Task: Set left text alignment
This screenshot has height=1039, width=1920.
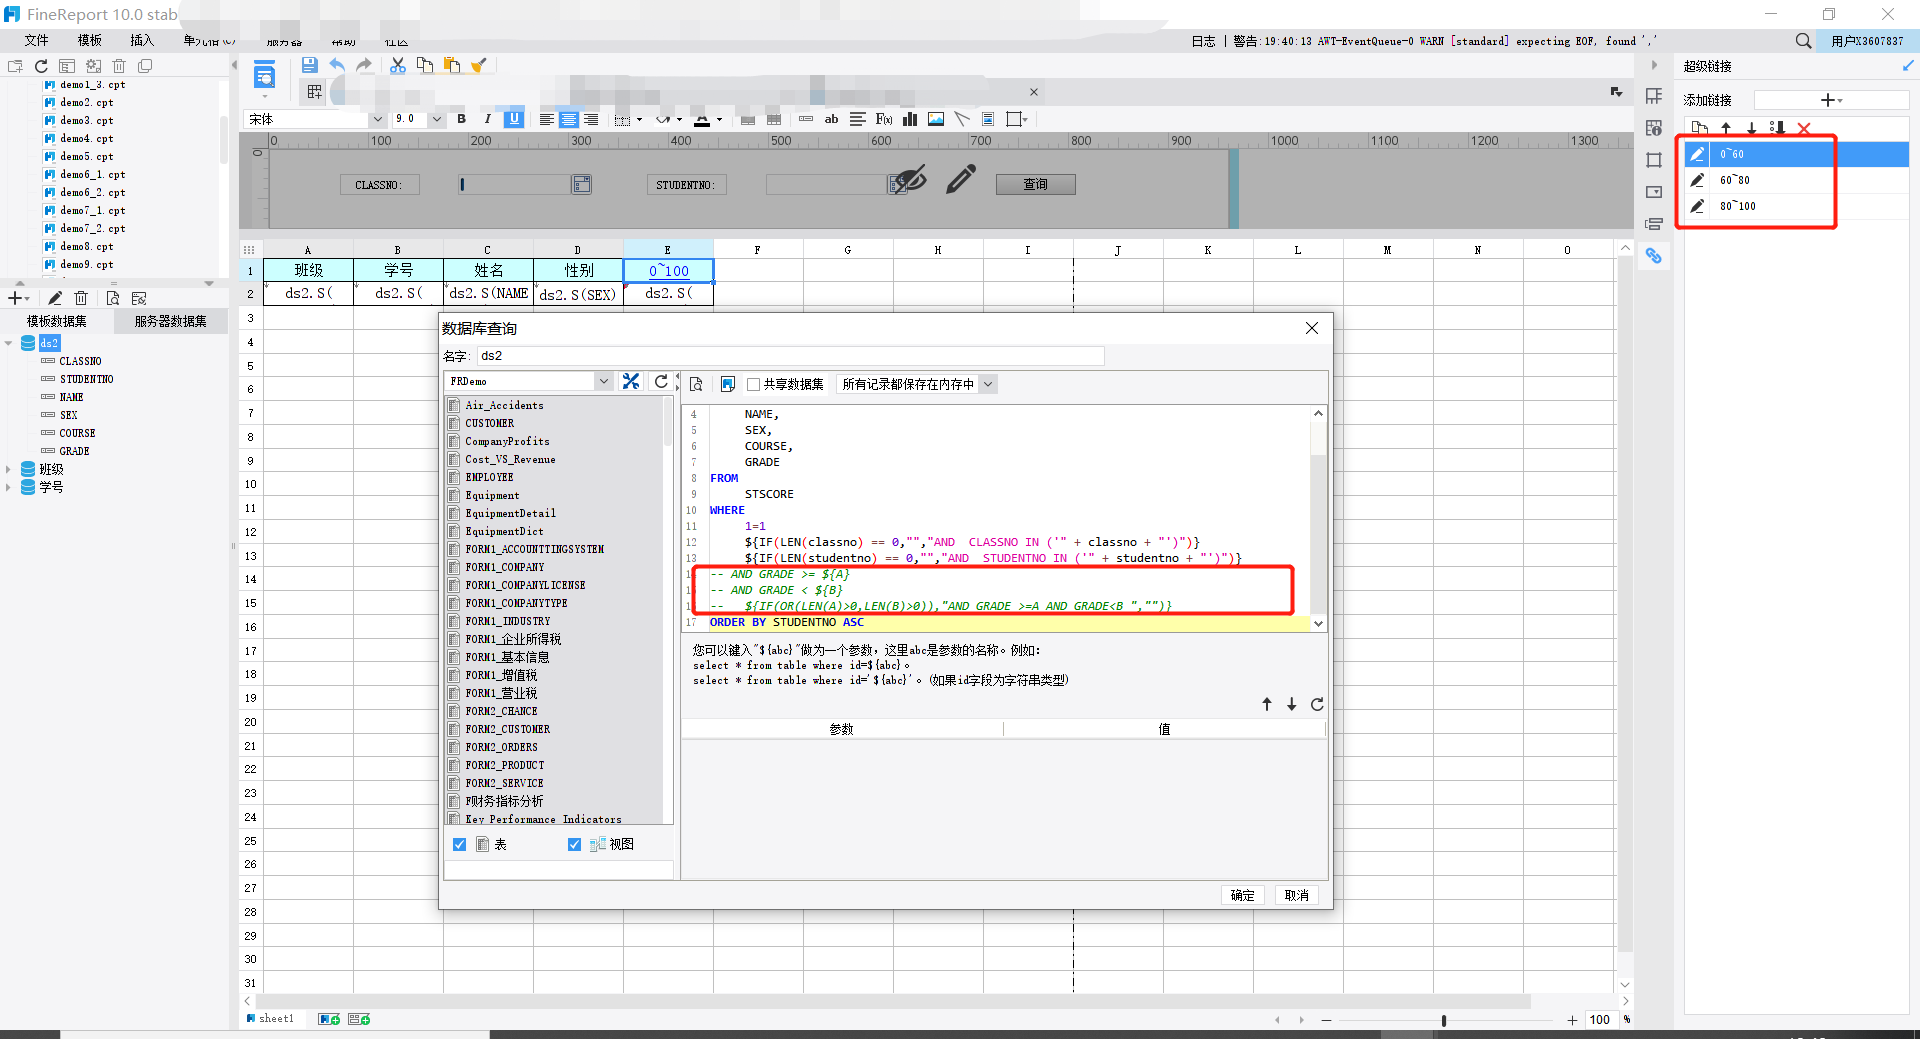Action: coord(547,119)
